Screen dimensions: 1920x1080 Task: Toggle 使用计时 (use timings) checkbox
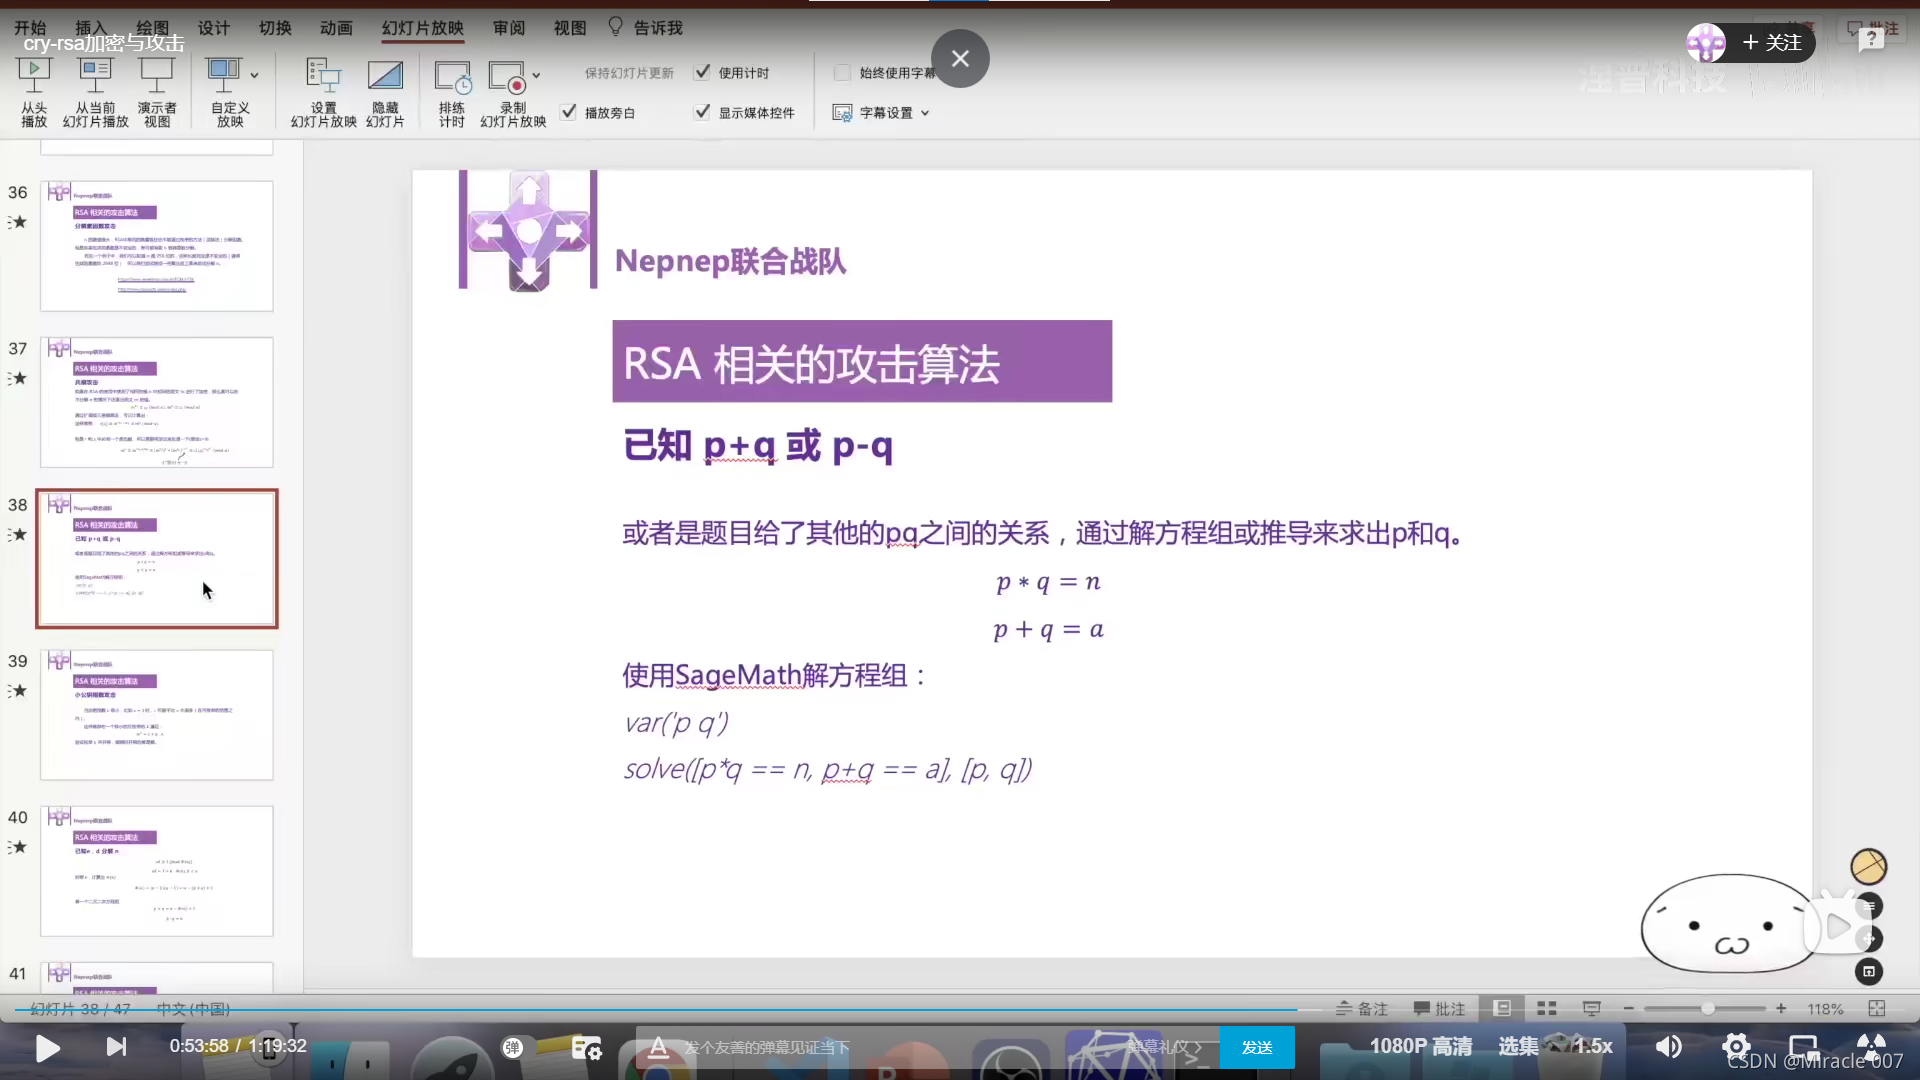[702, 72]
